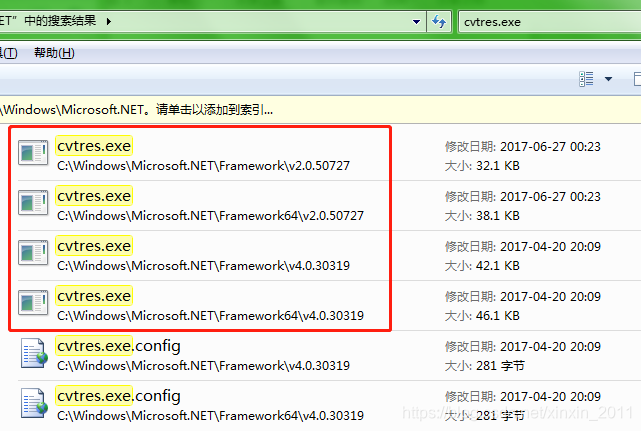Click the yellow index notification bar
The image size is (641, 431).
(x=320, y=110)
